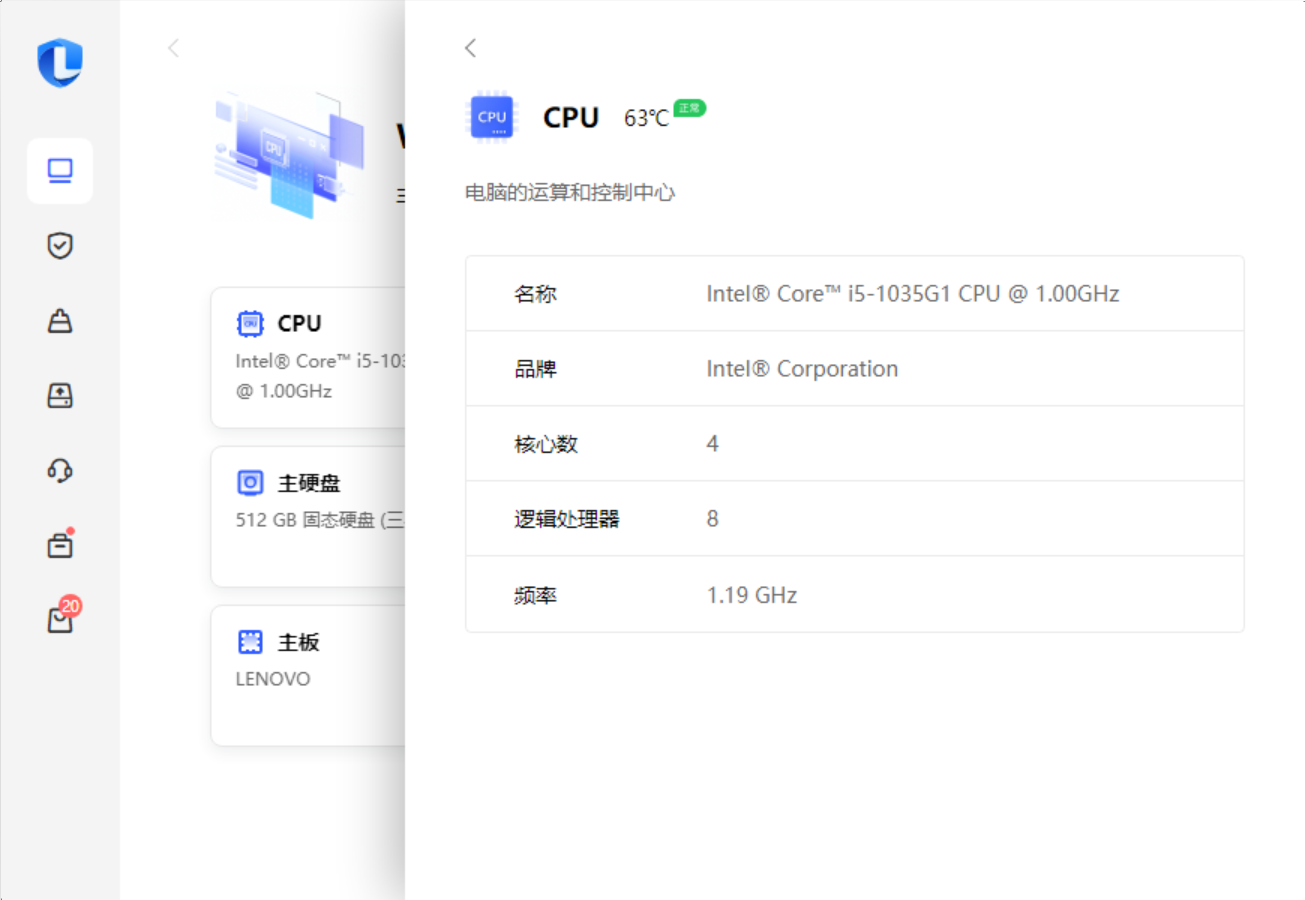Click the large CPU chip icon in panel header

click(x=492, y=117)
